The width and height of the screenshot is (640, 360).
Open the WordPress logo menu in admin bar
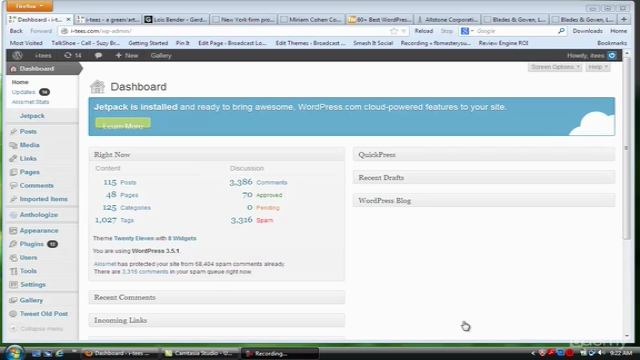[x=17, y=56]
